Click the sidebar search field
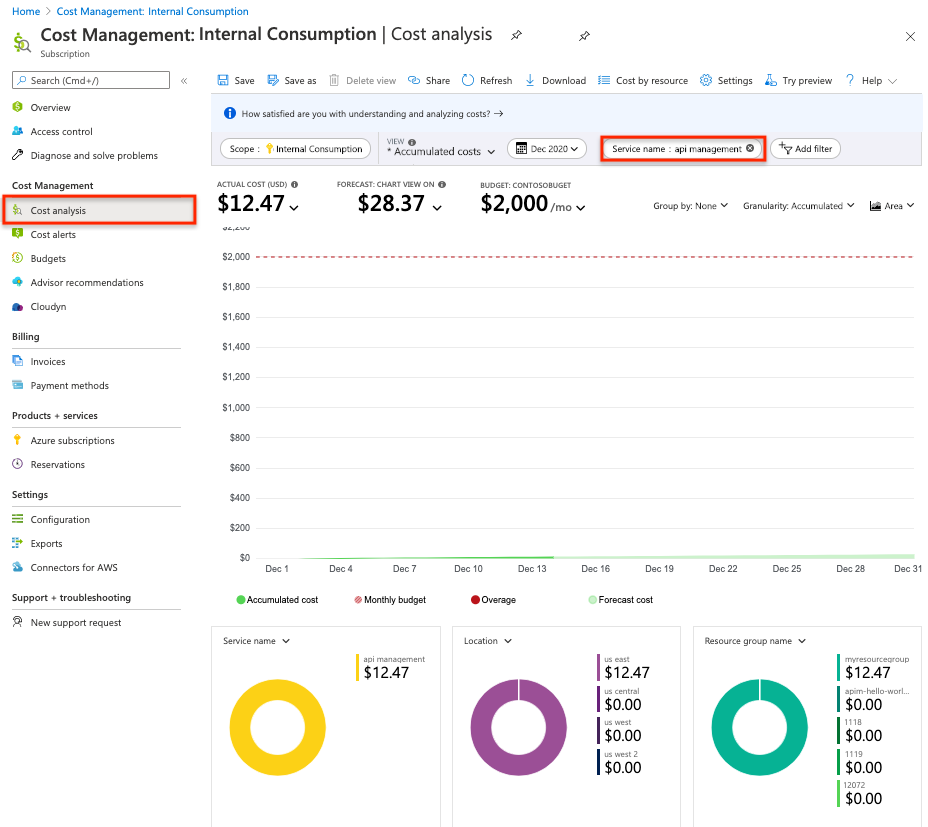 click(x=92, y=81)
